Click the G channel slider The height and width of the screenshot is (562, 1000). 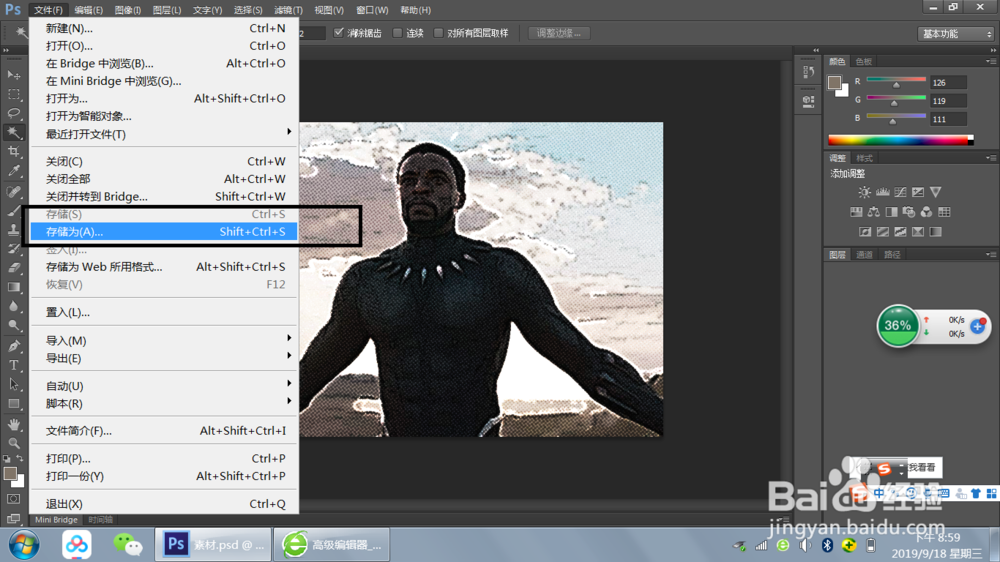click(896, 100)
